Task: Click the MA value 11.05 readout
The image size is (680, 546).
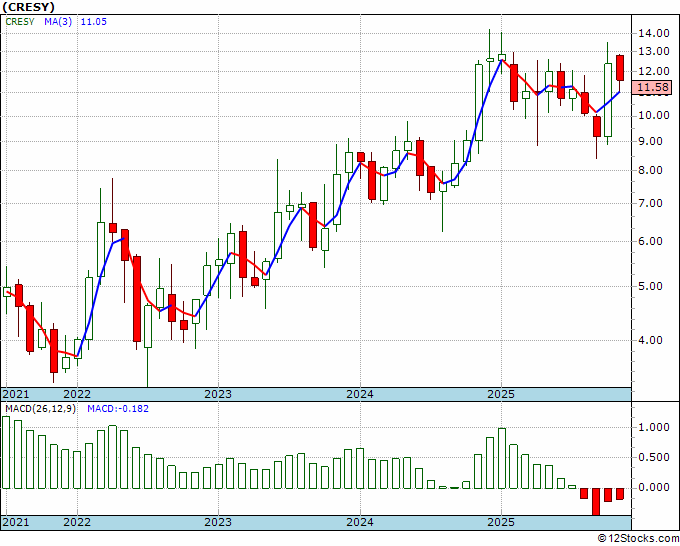Action: 94,22
